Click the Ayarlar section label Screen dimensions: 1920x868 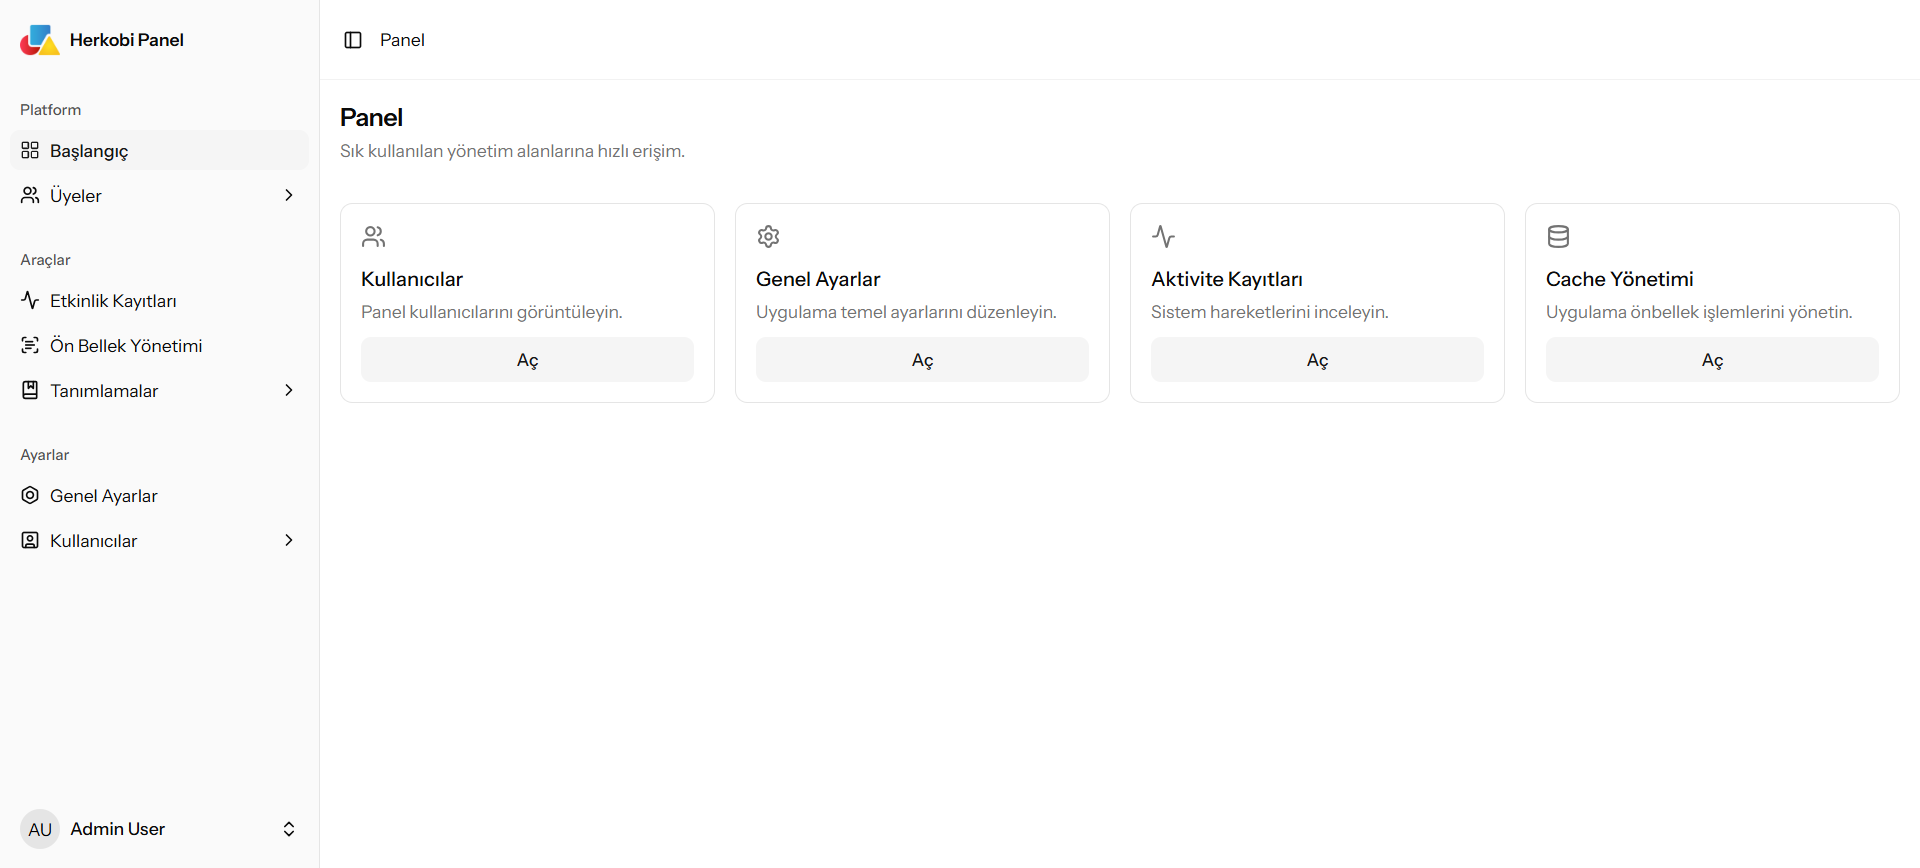(x=45, y=455)
